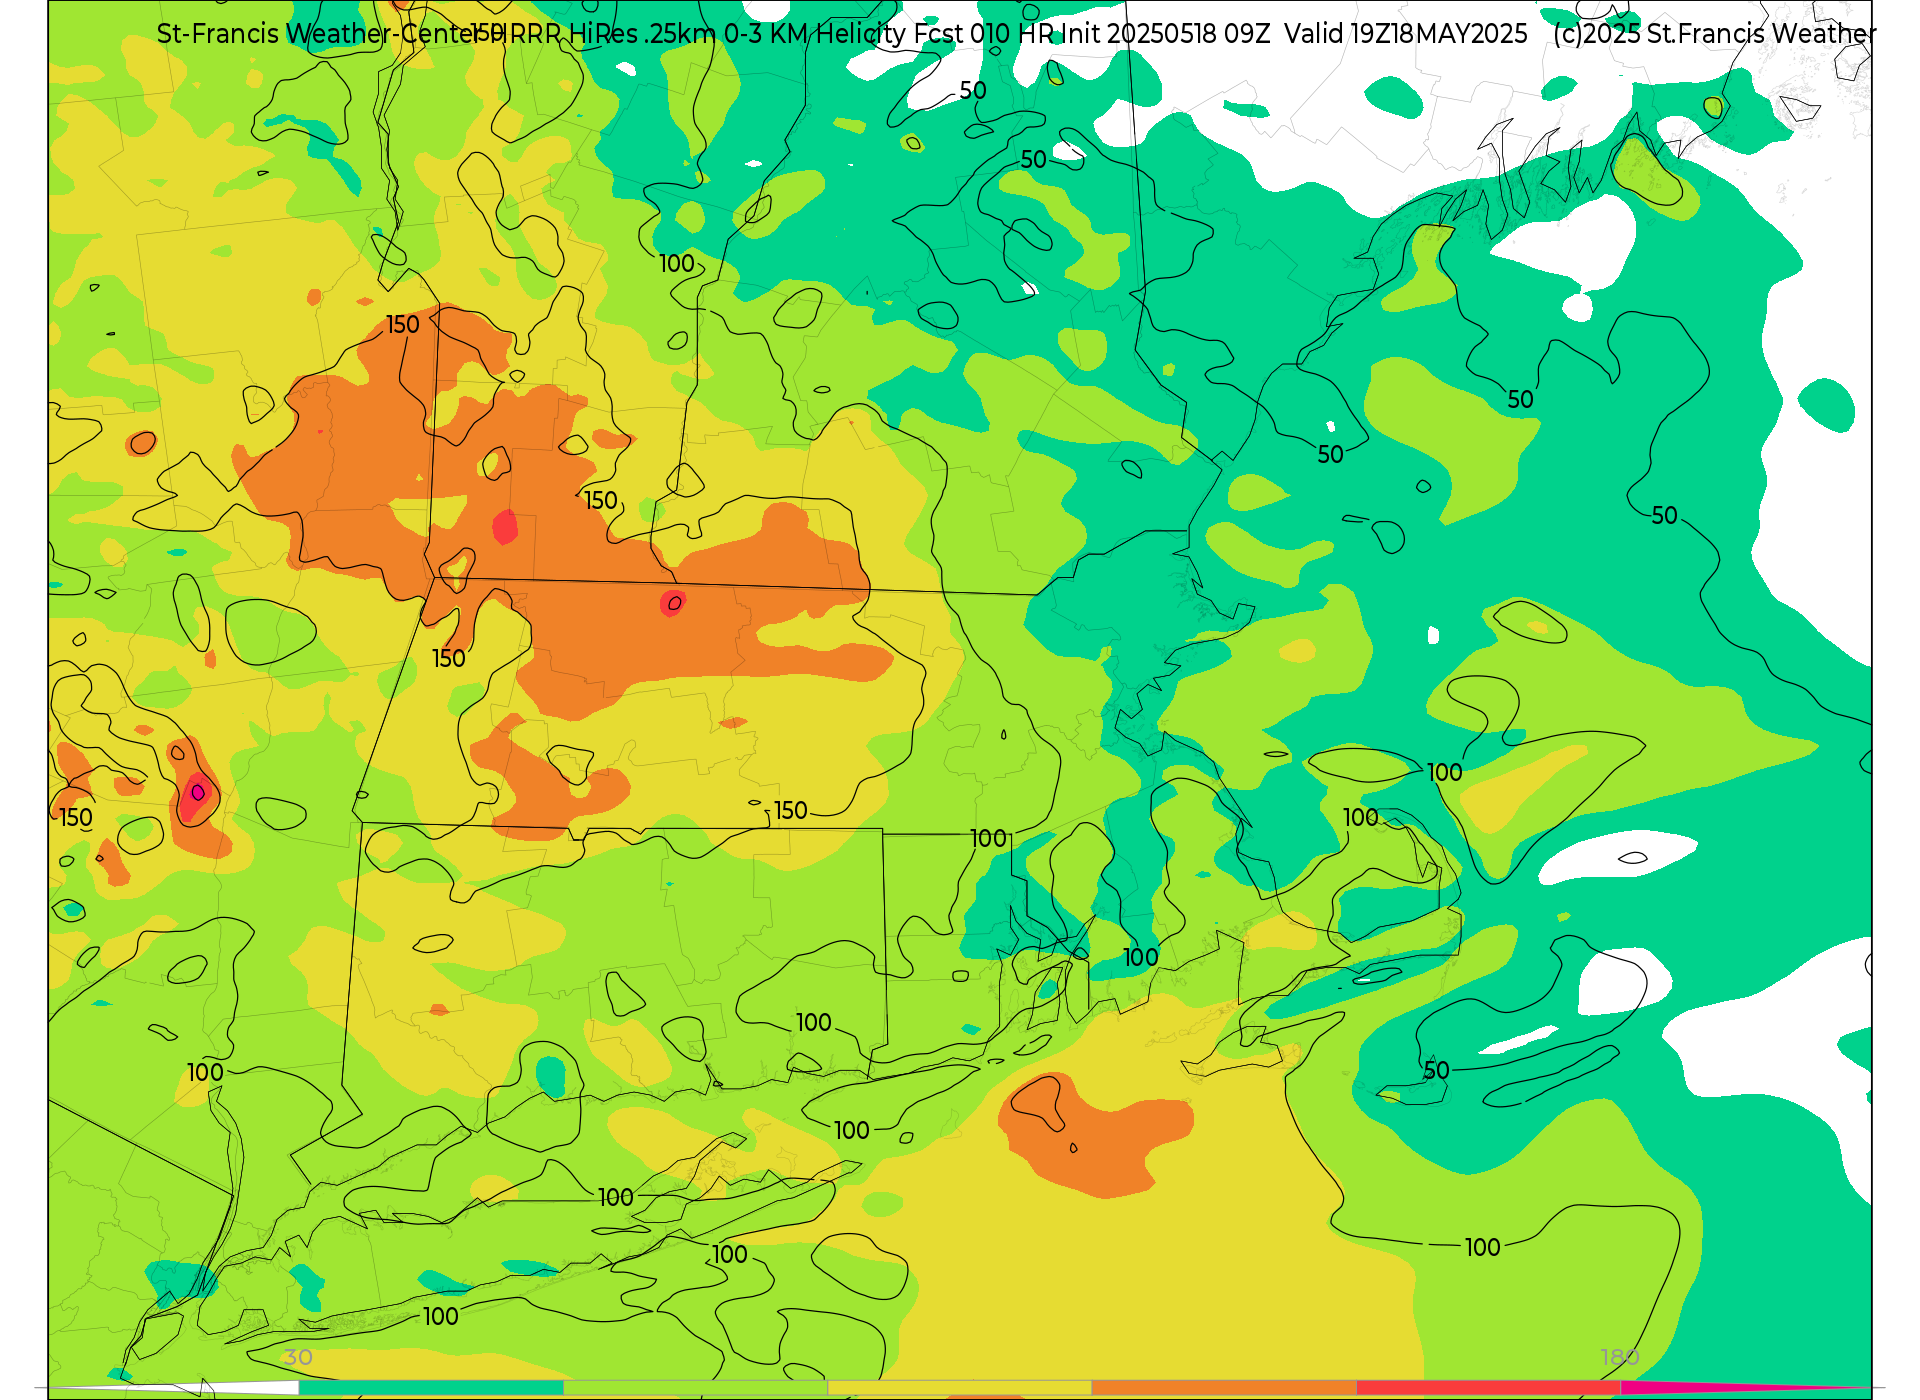Click the "0-3 KM Helicity" title text

point(814,34)
